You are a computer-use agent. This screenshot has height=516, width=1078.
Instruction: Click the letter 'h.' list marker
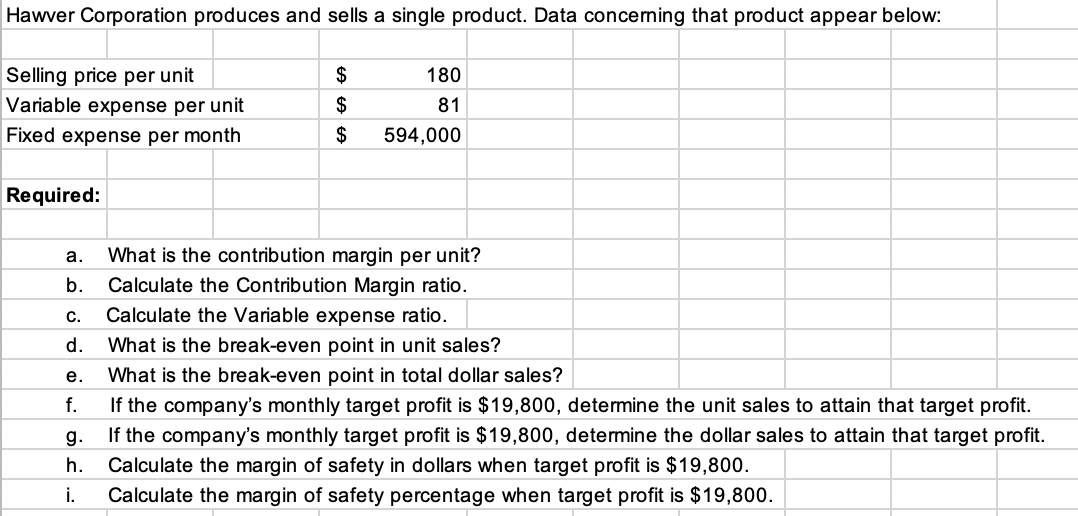click(75, 465)
